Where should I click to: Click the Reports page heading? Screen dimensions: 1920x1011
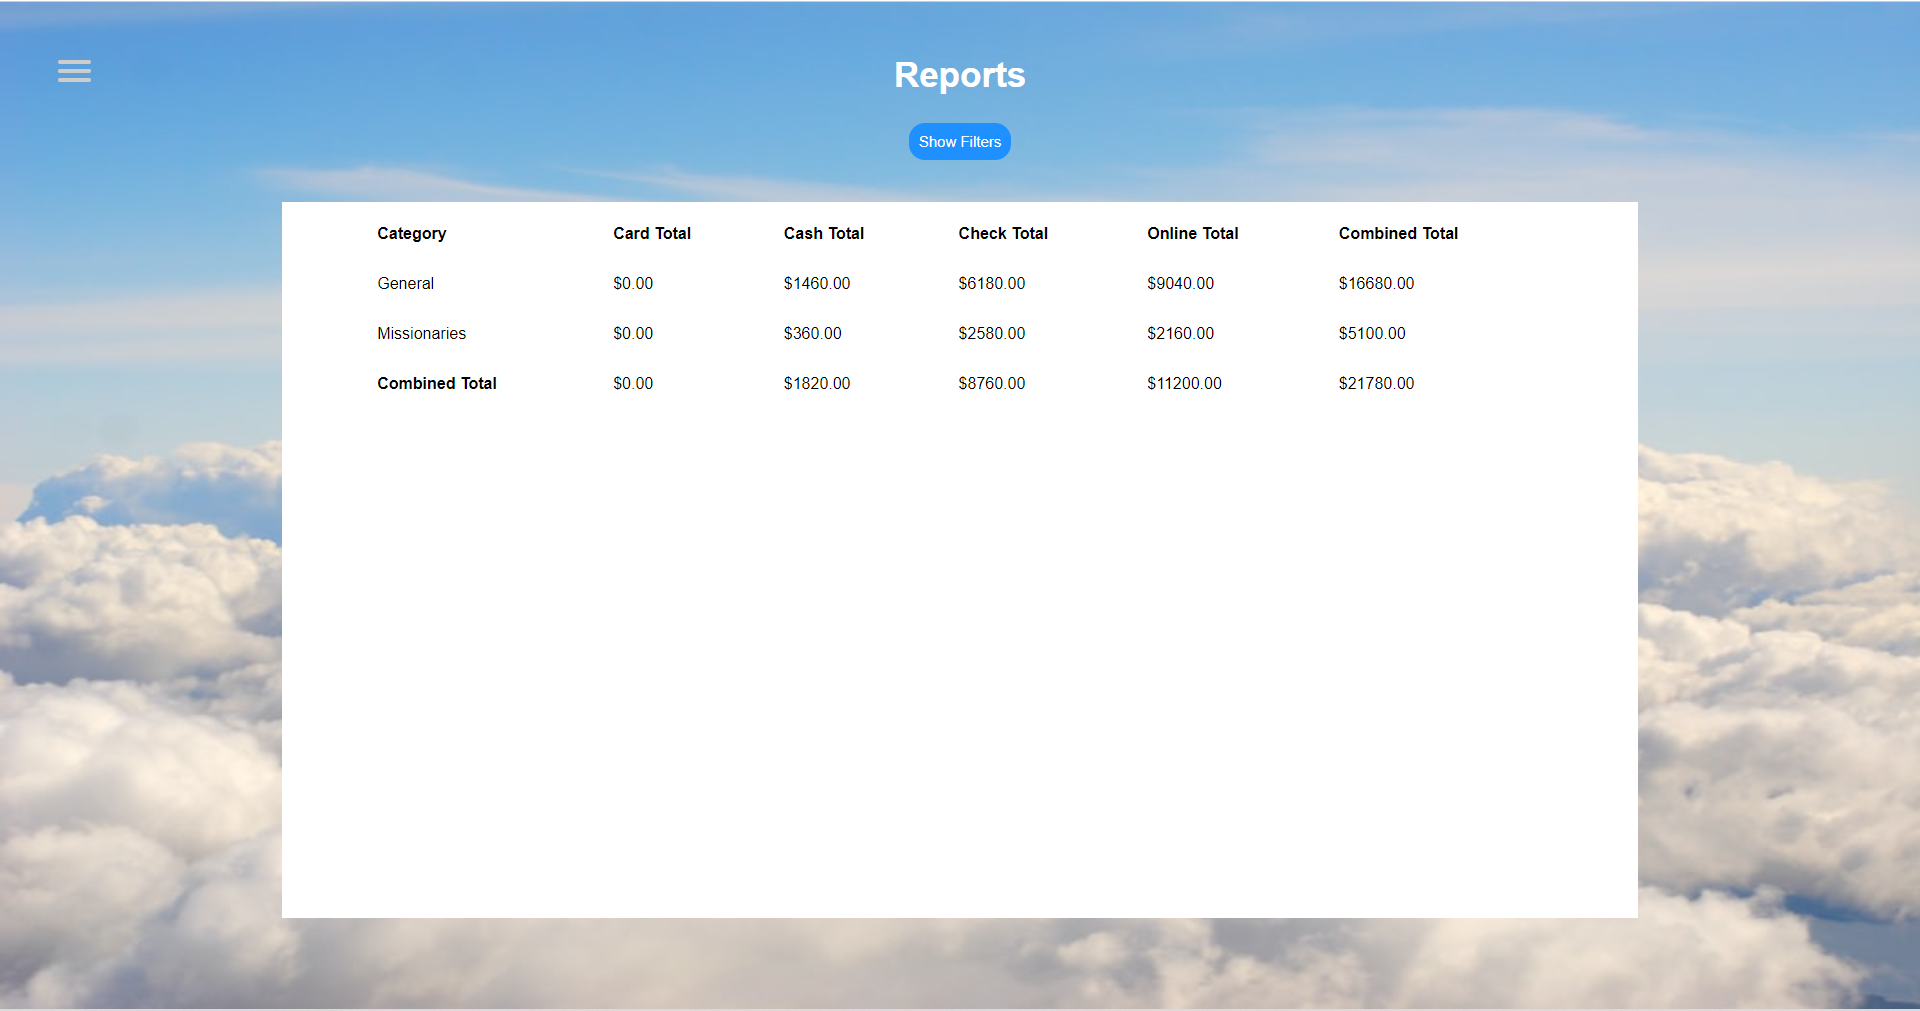coord(959,75)
